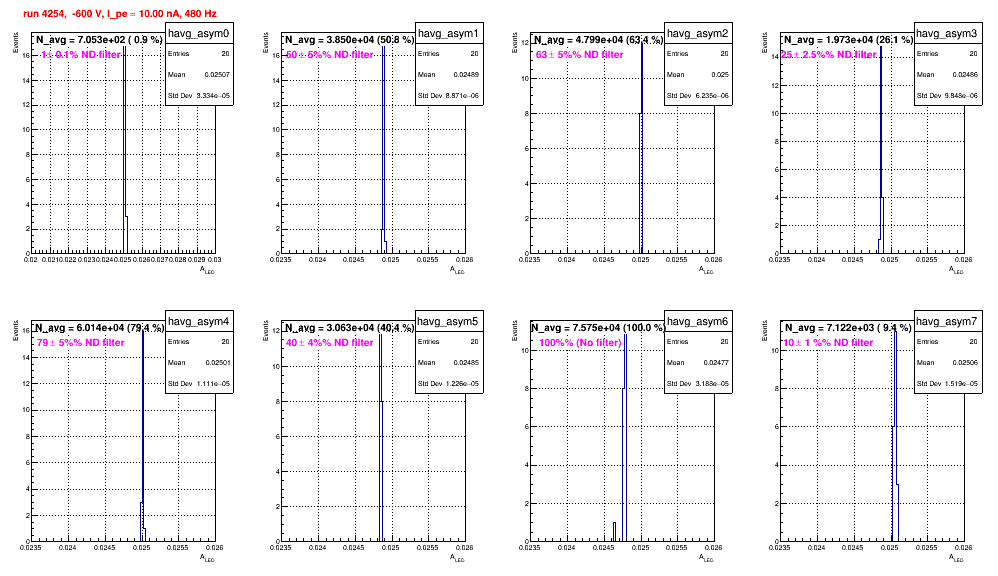
Task: Select Std Dev value 1.226e-05
Action: [463, 384]
